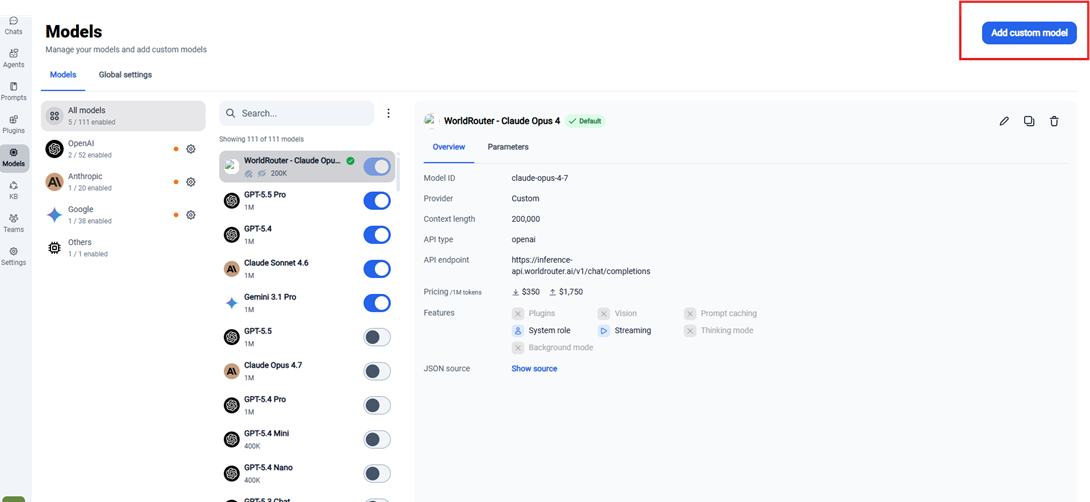
Task: Open OpenAI provider settings gear
Action: (x=190, y=149)
